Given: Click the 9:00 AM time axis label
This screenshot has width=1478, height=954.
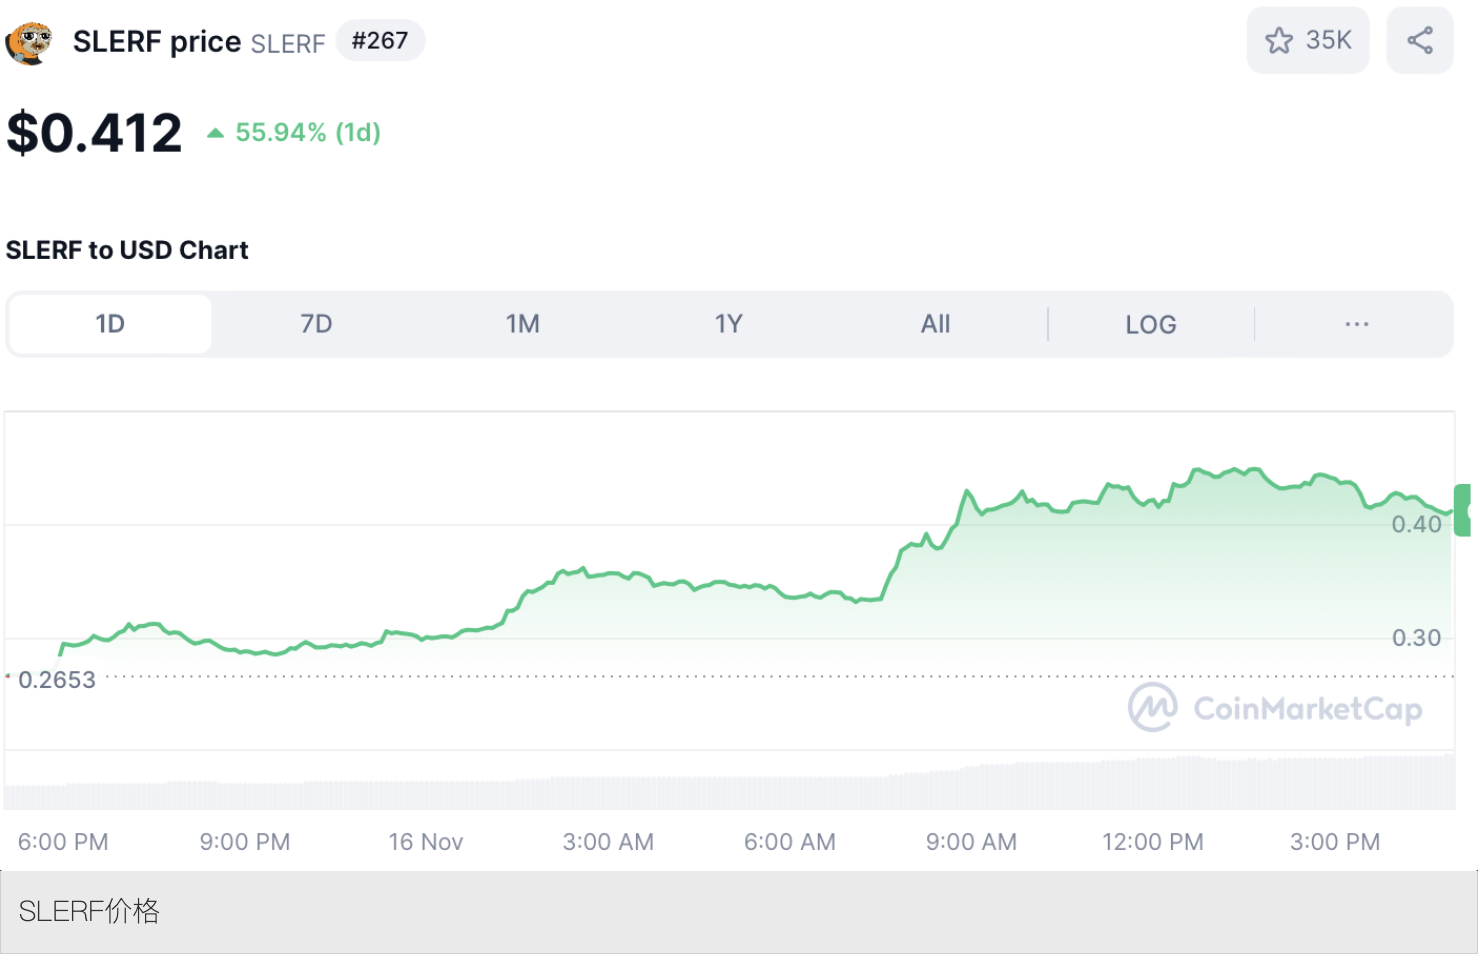Looking at the screenshot, I should click(x=971, y=842).
